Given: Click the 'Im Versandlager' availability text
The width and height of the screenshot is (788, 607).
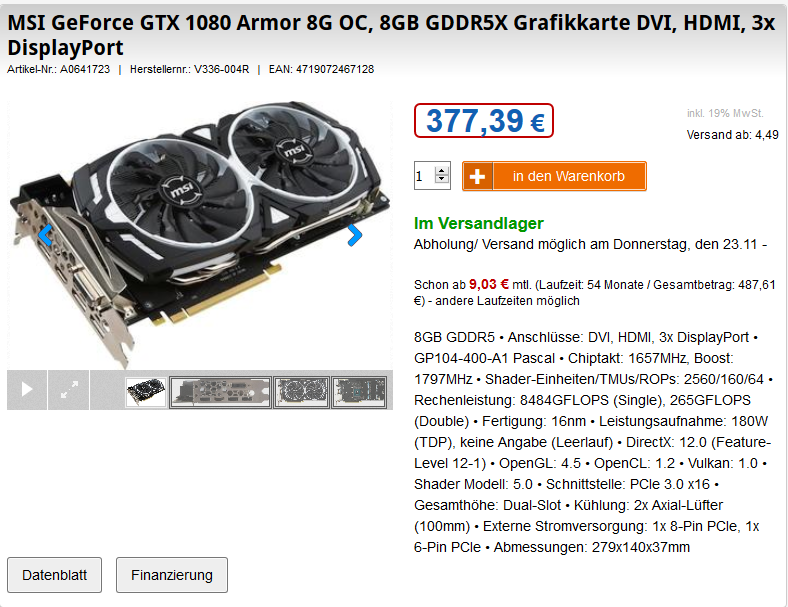Looking at the screenshot, I should [478, 223].
